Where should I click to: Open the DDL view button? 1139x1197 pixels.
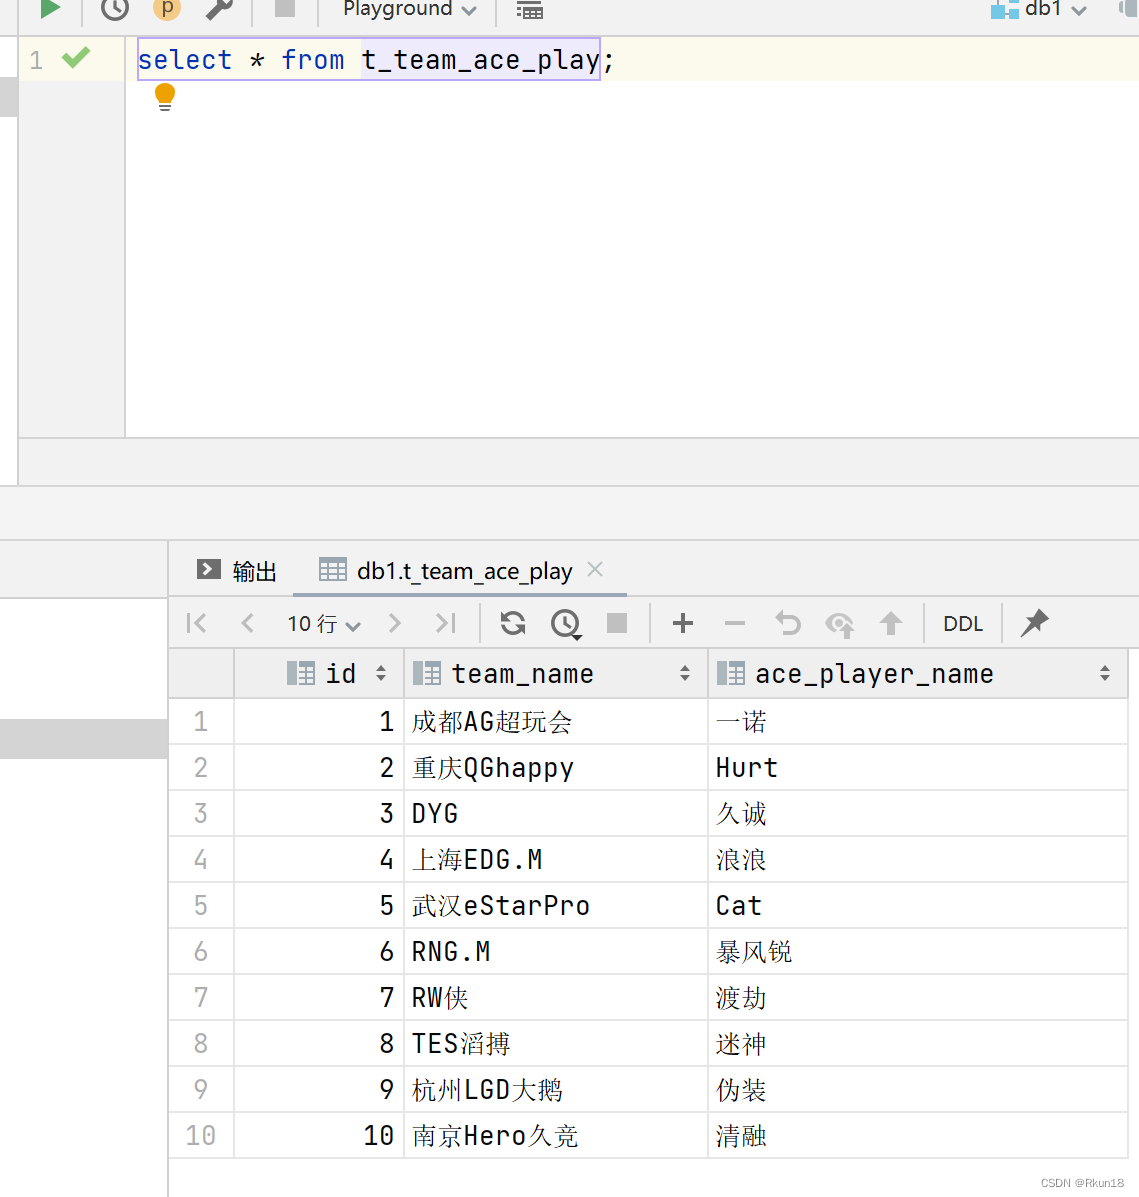pos(963,624)
